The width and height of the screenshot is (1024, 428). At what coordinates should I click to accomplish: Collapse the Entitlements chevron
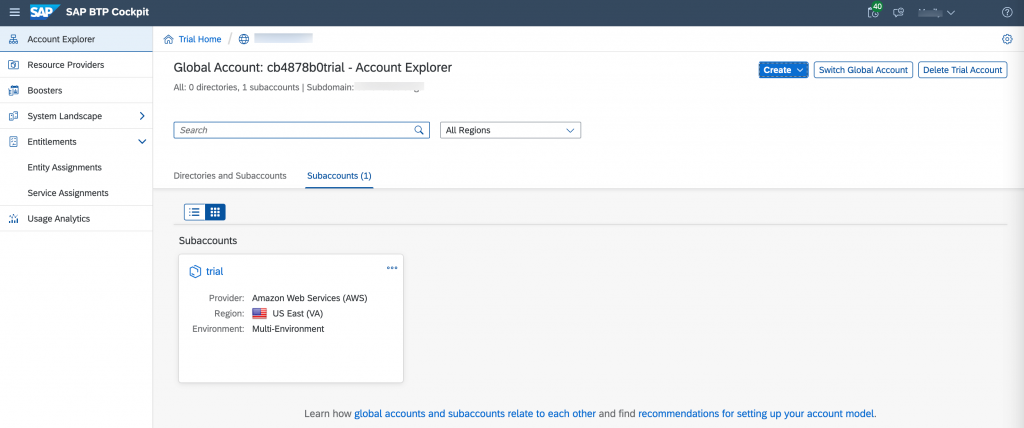click(x=142, y=142)
